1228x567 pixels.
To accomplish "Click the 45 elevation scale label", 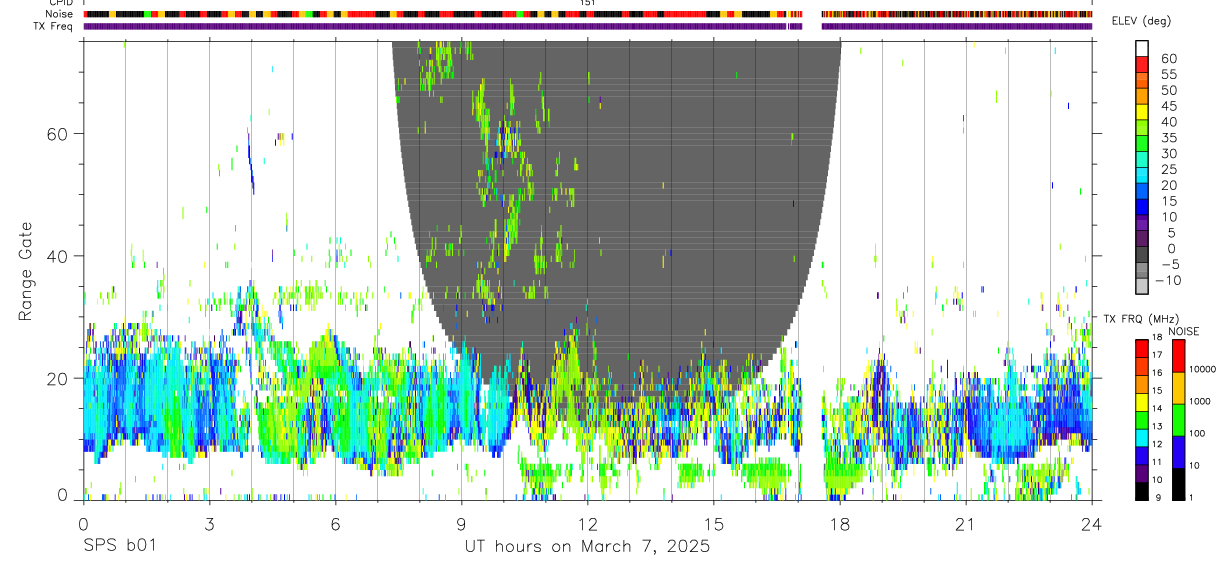I will [1168, 106].
